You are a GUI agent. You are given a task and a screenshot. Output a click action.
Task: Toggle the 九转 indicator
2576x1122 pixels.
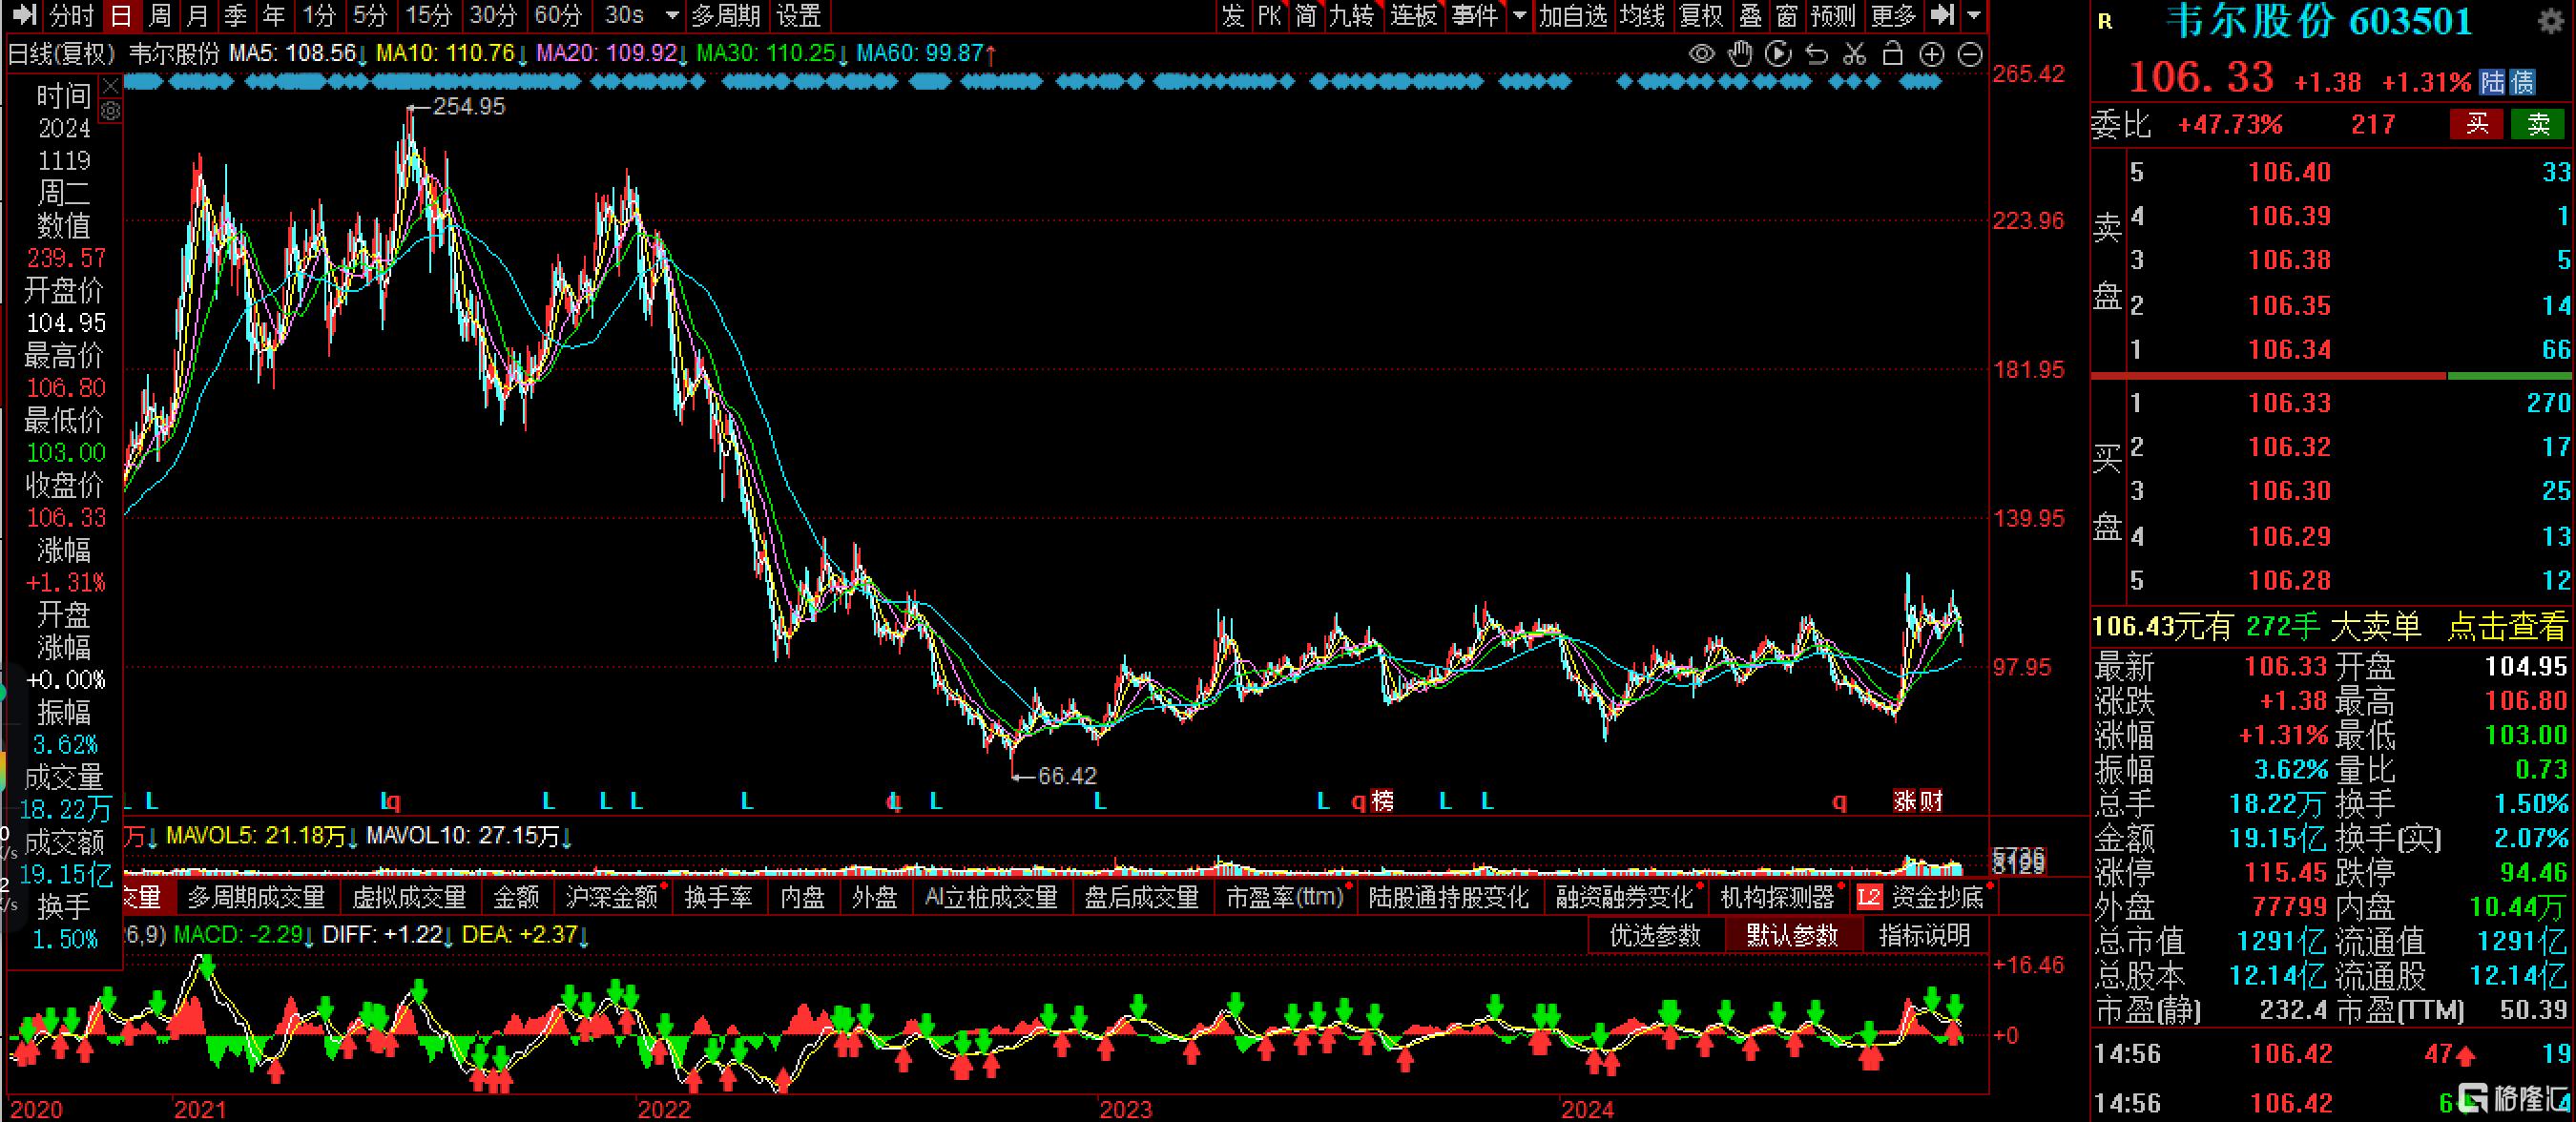tap(1352, 15)
